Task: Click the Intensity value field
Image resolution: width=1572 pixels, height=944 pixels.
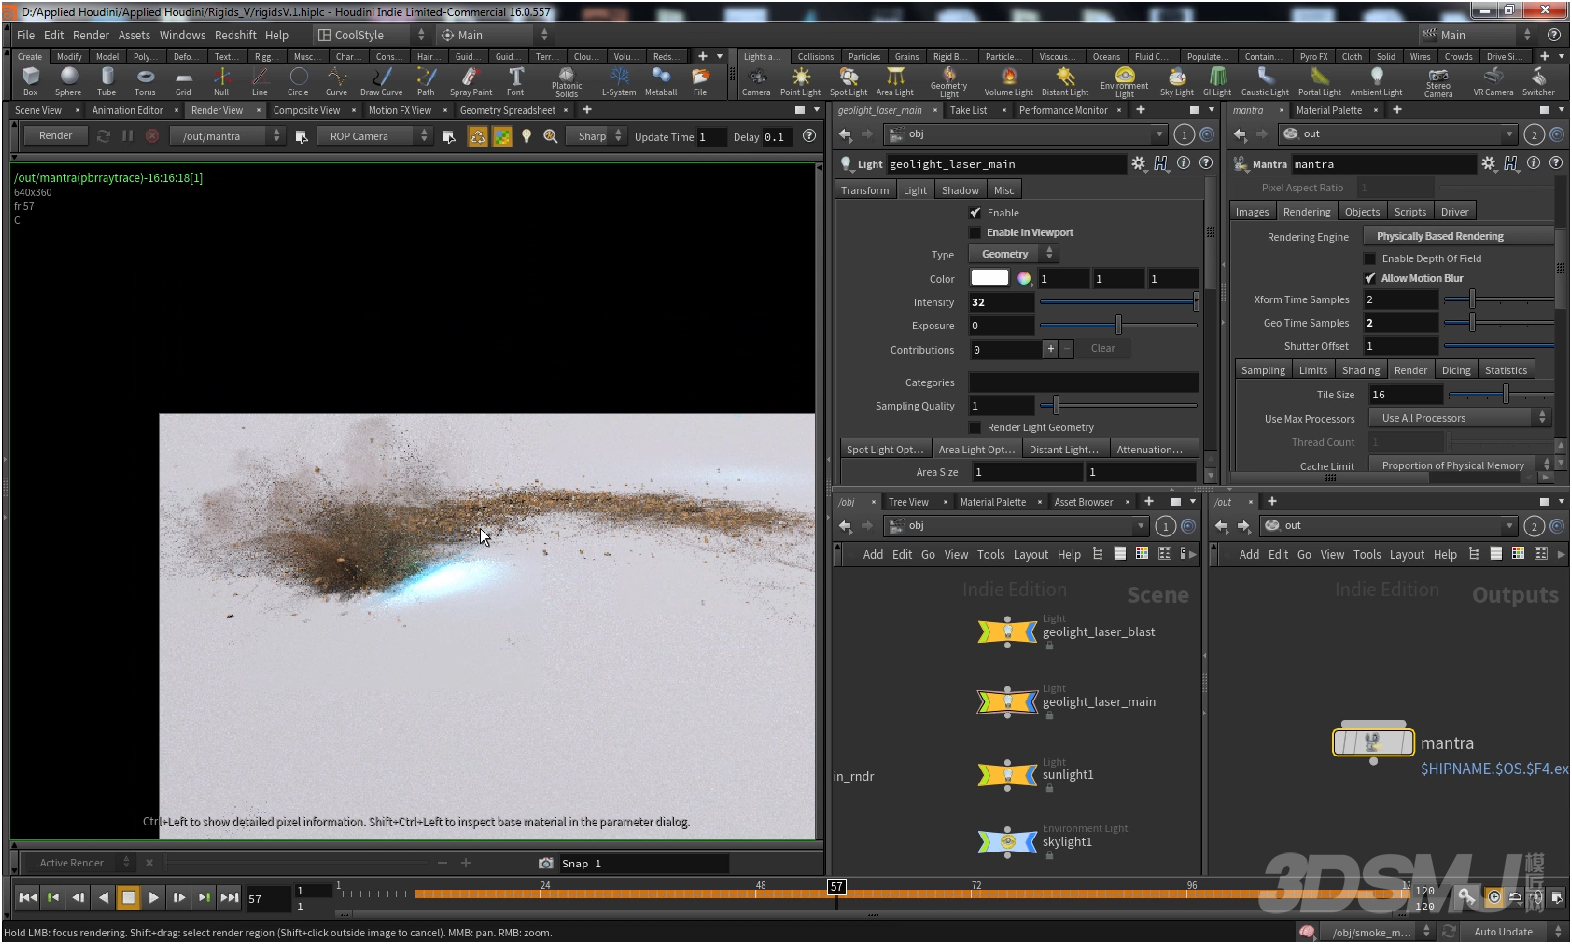Action: click(x=1001, y=302)
